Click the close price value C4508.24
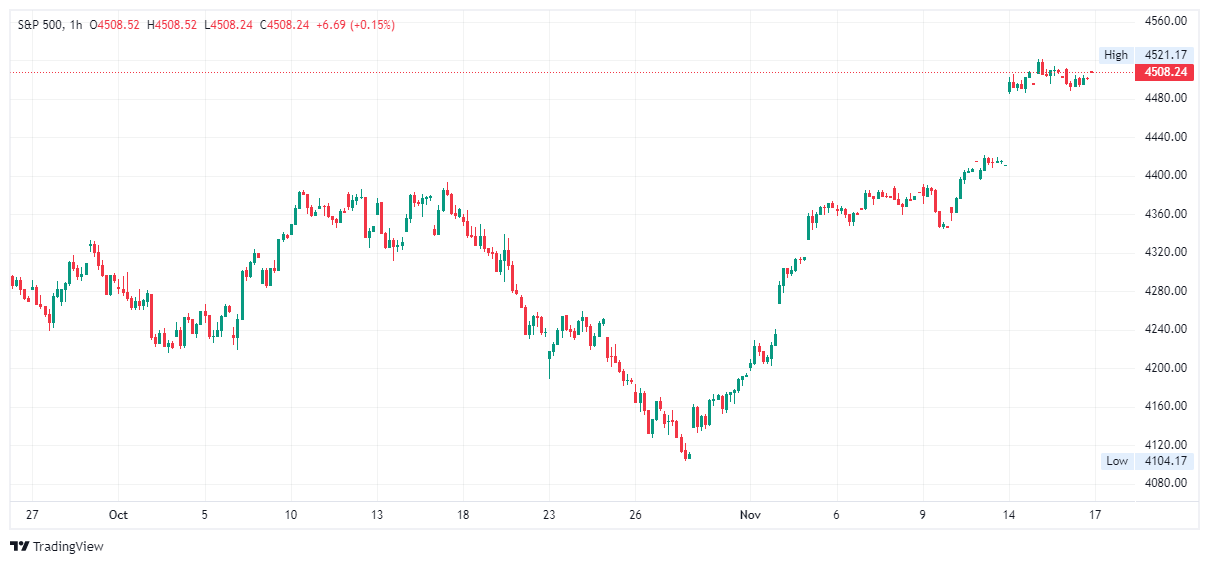 point(284,25)
